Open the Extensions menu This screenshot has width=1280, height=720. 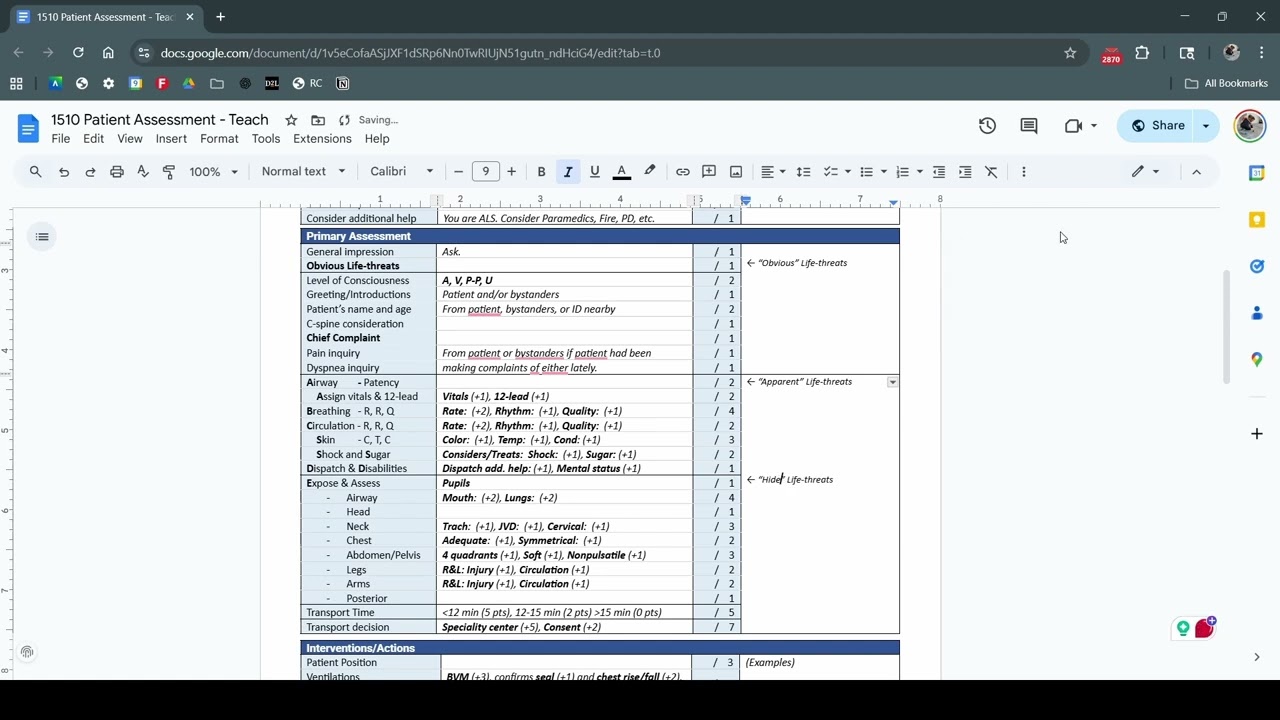(x=322, y=139)
